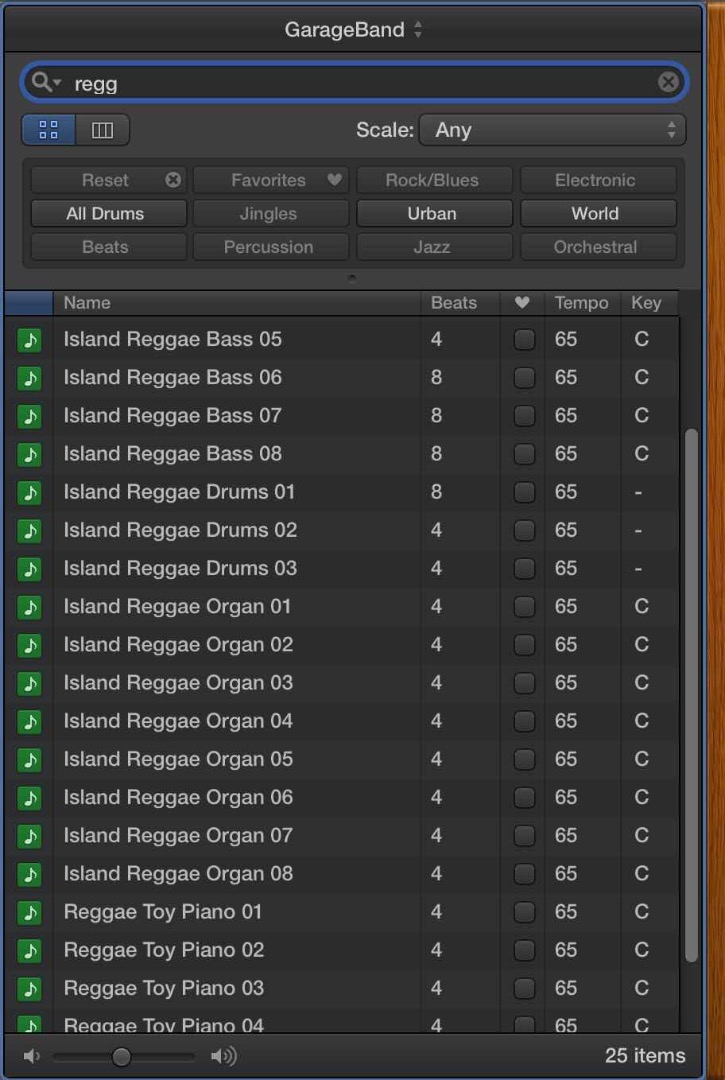This screenshot has height=1080, width=725.
Task: Open the GarageBand loop library dropdown
Action: [353, 30]
